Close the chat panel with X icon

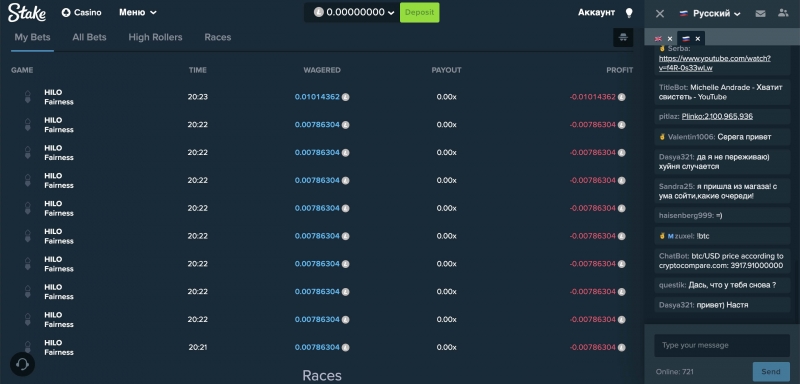coord(660,14)
